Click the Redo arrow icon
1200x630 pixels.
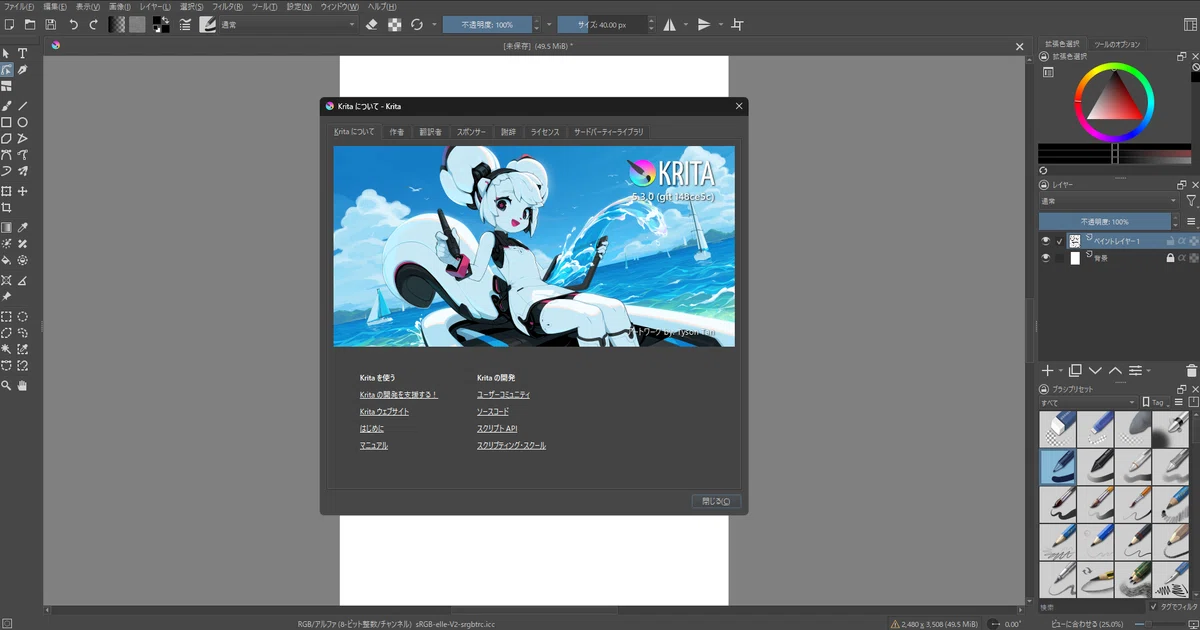(93, 24)
